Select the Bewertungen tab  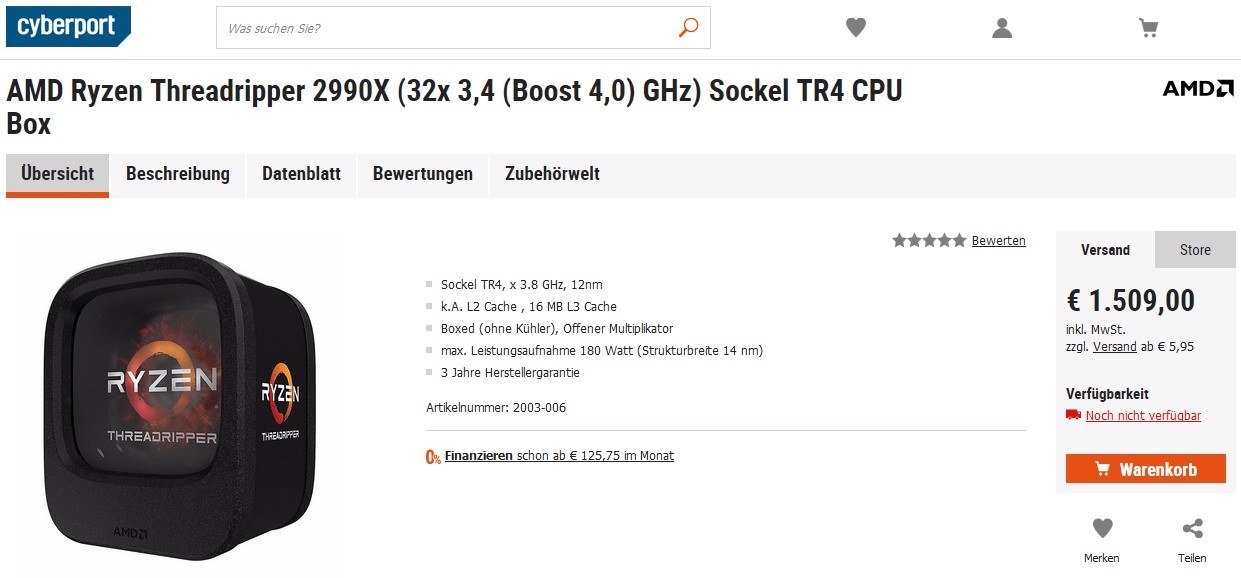[423, 174]
